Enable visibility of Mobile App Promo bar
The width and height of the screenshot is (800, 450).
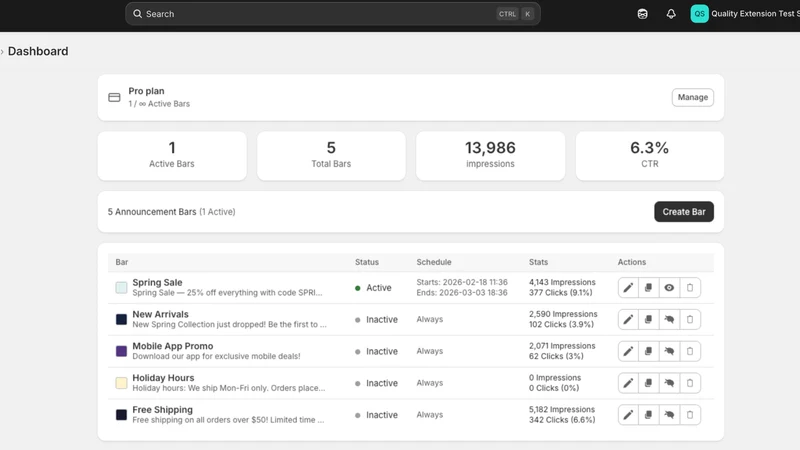(x=669, y=351)
